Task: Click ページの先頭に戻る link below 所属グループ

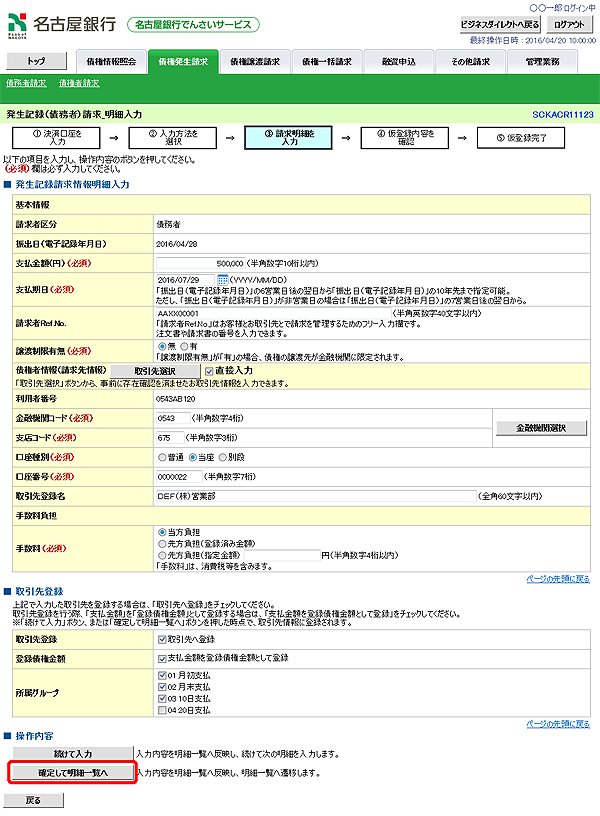Action: tap(558, 724)
